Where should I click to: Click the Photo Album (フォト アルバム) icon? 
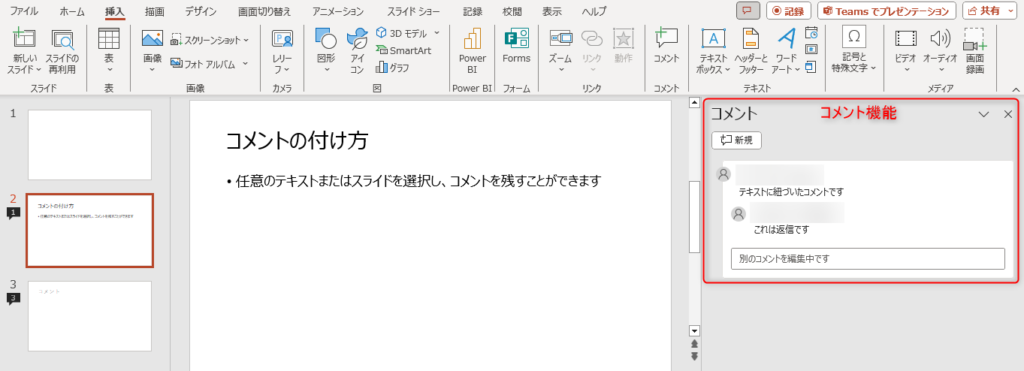[176, 63]
